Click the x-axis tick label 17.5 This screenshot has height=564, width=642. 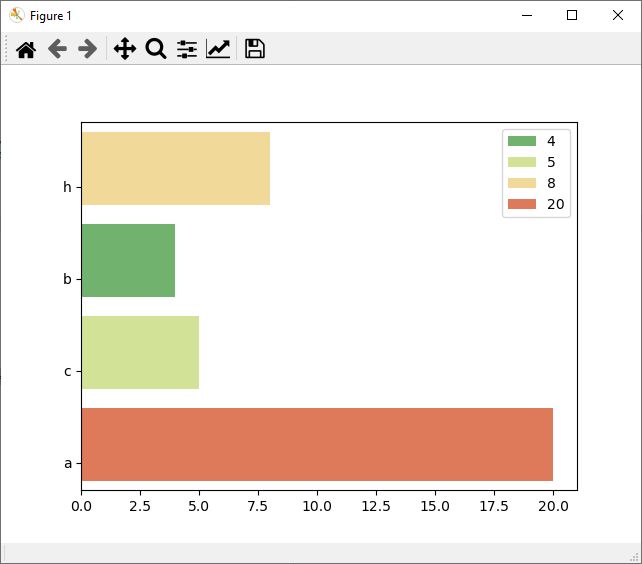494,506
